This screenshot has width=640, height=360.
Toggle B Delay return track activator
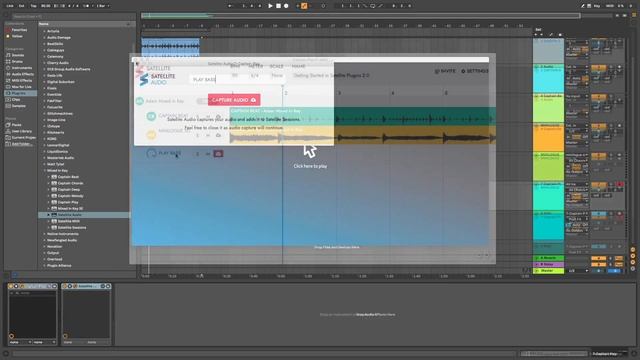(x=599, y=264)
